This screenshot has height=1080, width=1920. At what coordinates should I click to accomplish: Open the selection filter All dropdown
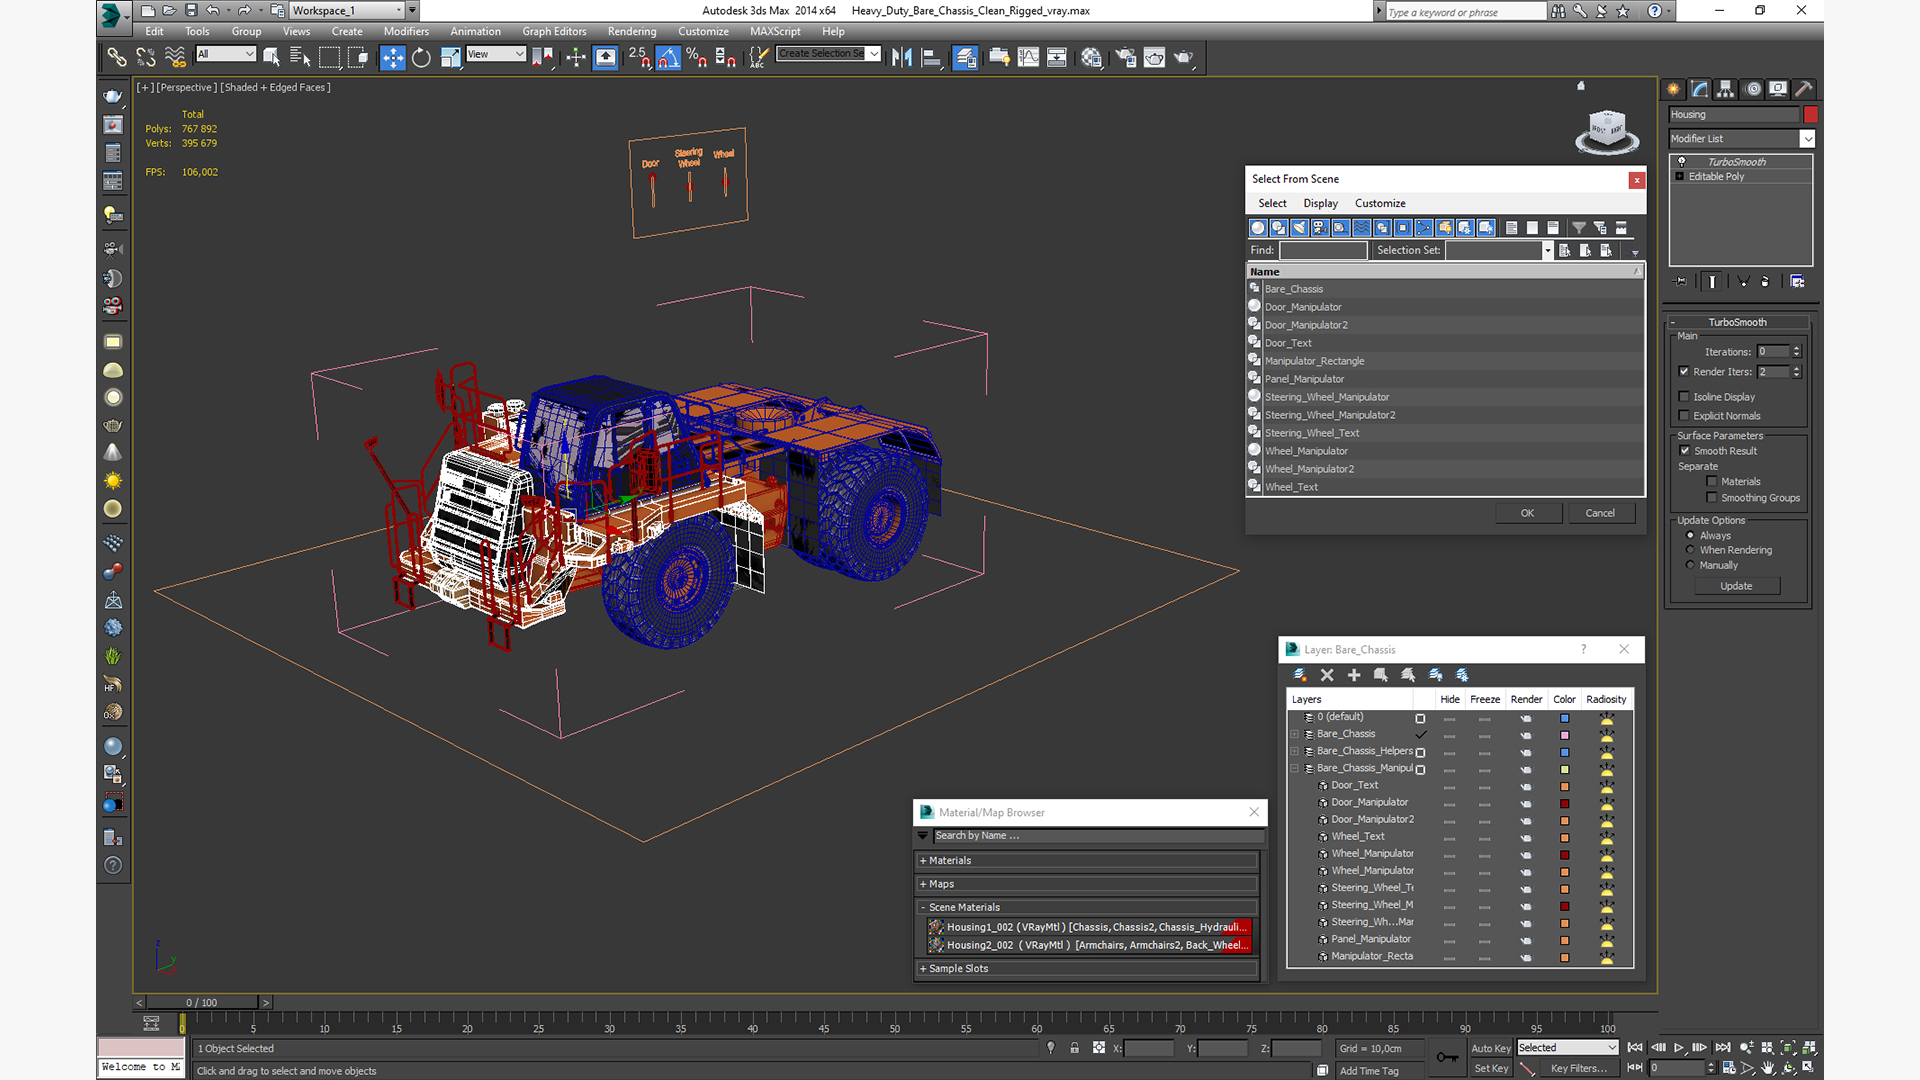[227, 54]
